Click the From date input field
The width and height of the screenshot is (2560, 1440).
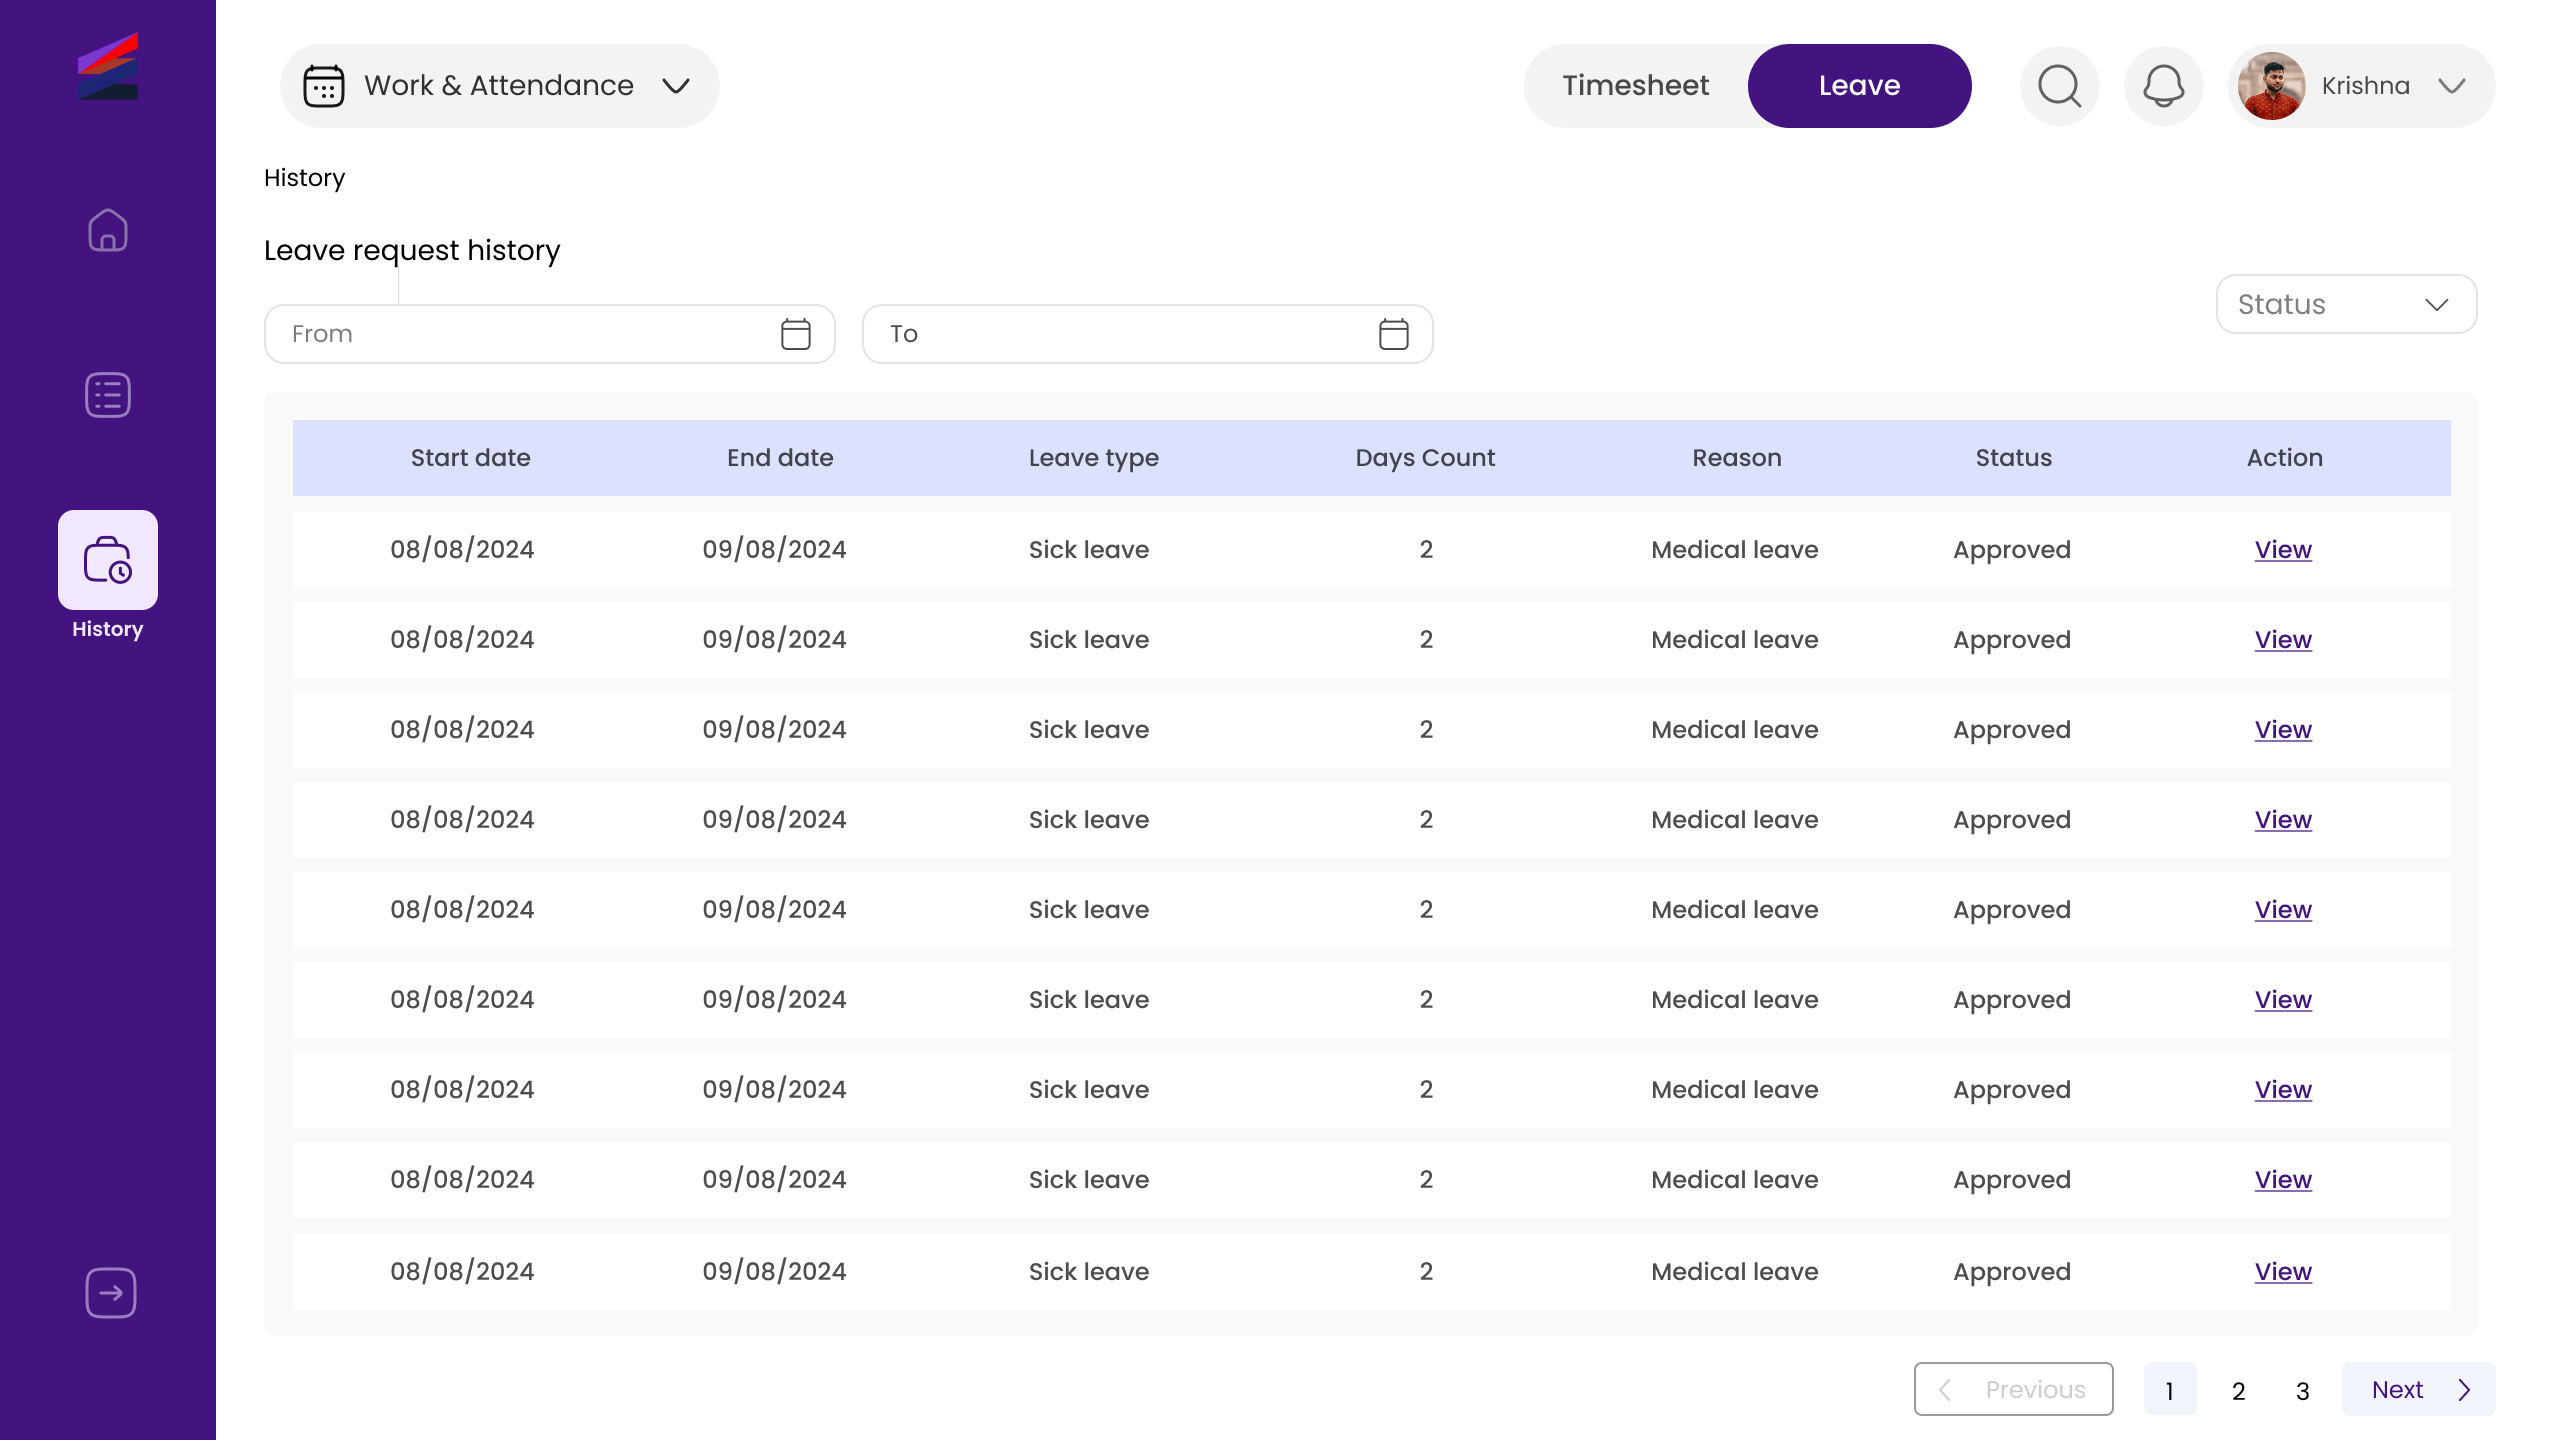tap(520, 334)
